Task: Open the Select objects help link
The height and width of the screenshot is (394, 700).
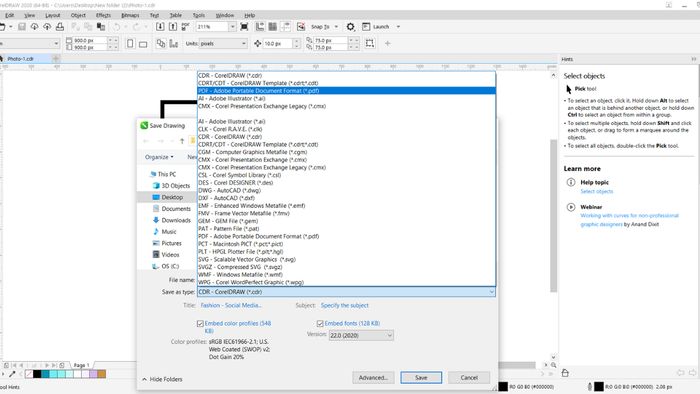Action: click(596, 191)
